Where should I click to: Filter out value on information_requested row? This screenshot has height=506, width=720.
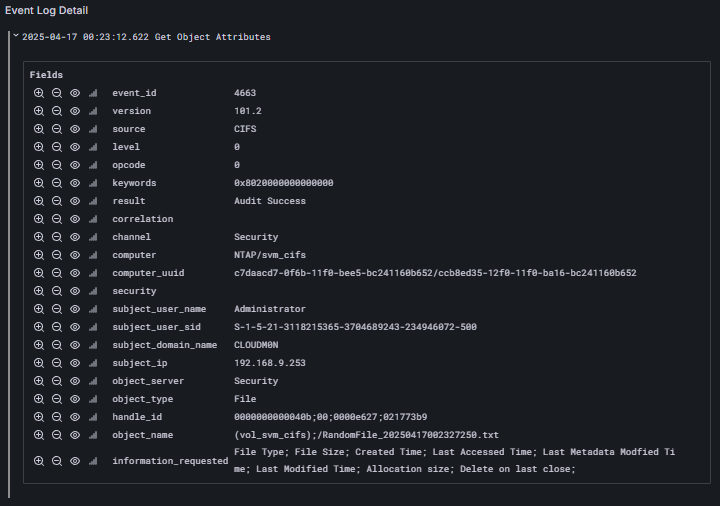[57, 461]
